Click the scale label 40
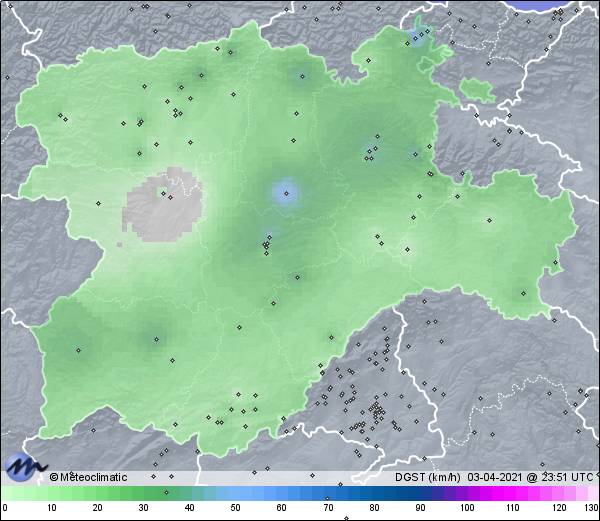Image resolution: width=600 pixels, height=521 pixels. tap(189, 508)
